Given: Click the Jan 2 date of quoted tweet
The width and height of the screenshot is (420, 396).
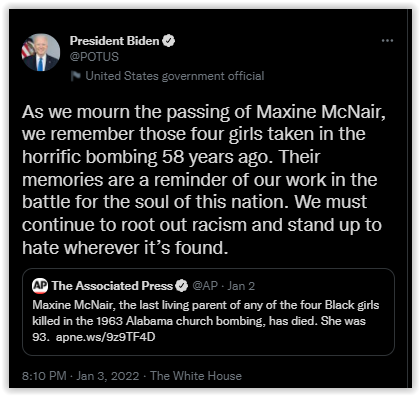Looking at the screenshot, I should (241, 286).
